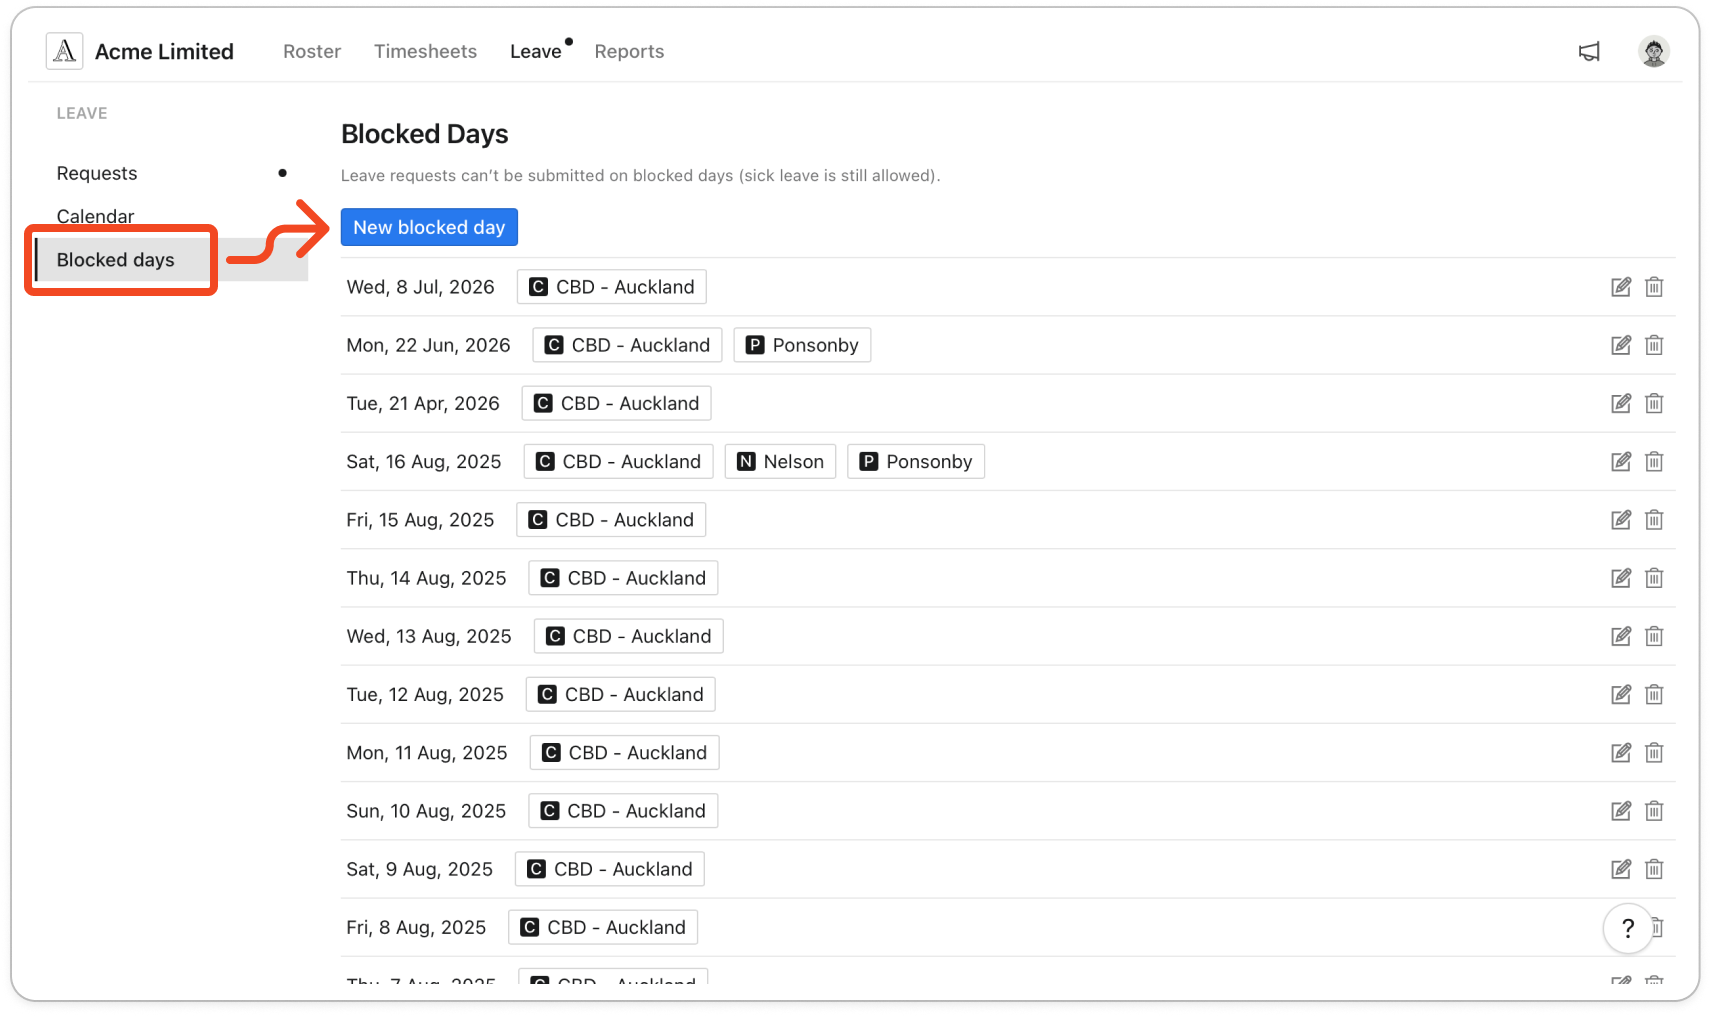This screenshot has height=1016, width=1711.
Task: Click the leave requests description text
Action: (641, 175)
